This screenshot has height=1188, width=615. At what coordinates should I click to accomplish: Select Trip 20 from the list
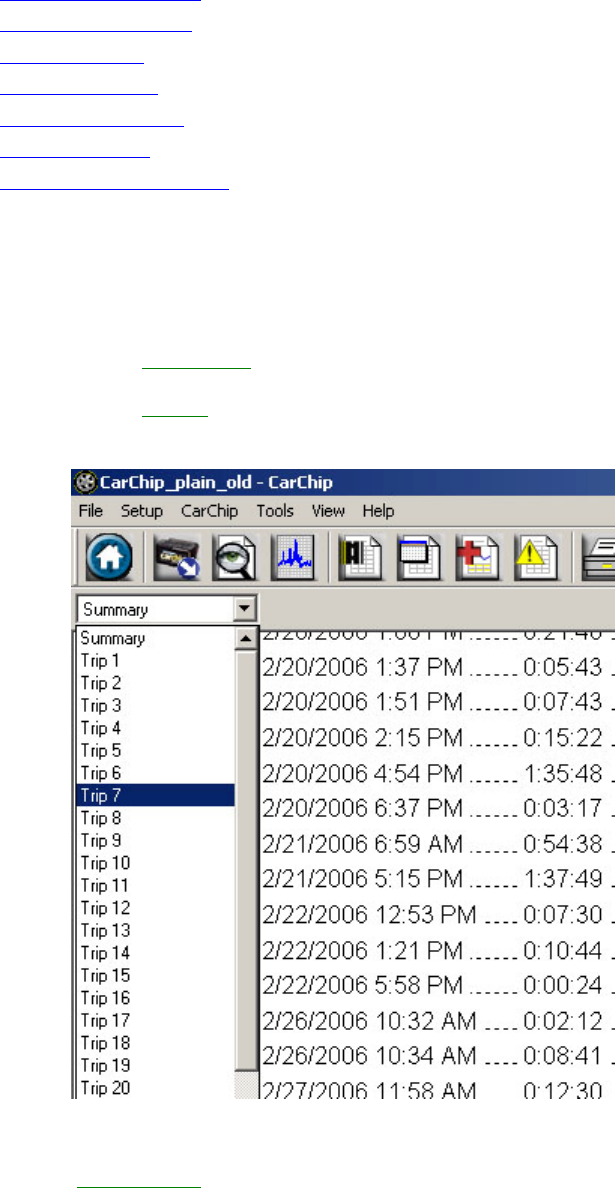pos(155,1088)
